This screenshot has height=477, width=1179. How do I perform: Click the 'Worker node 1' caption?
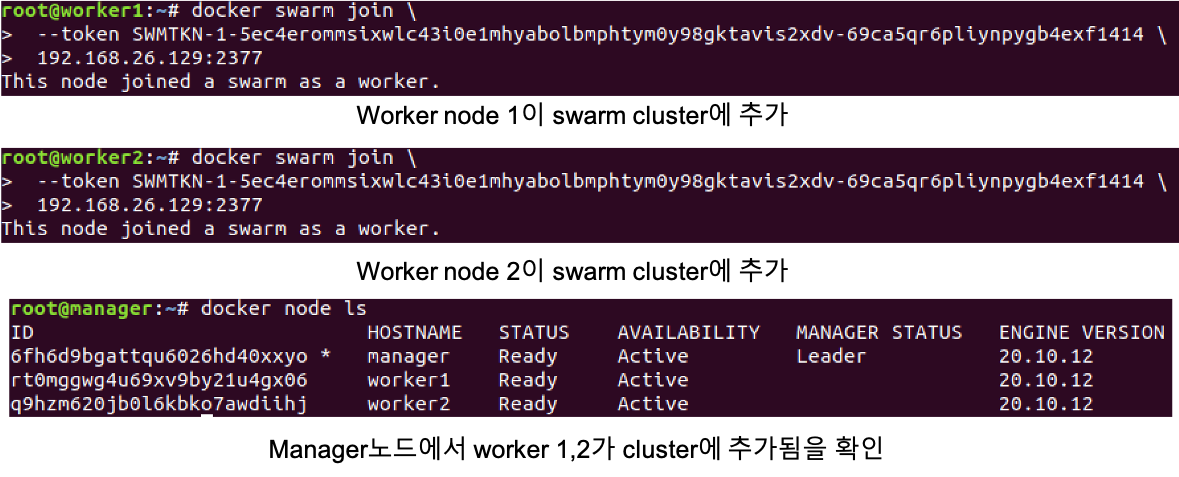572,117
